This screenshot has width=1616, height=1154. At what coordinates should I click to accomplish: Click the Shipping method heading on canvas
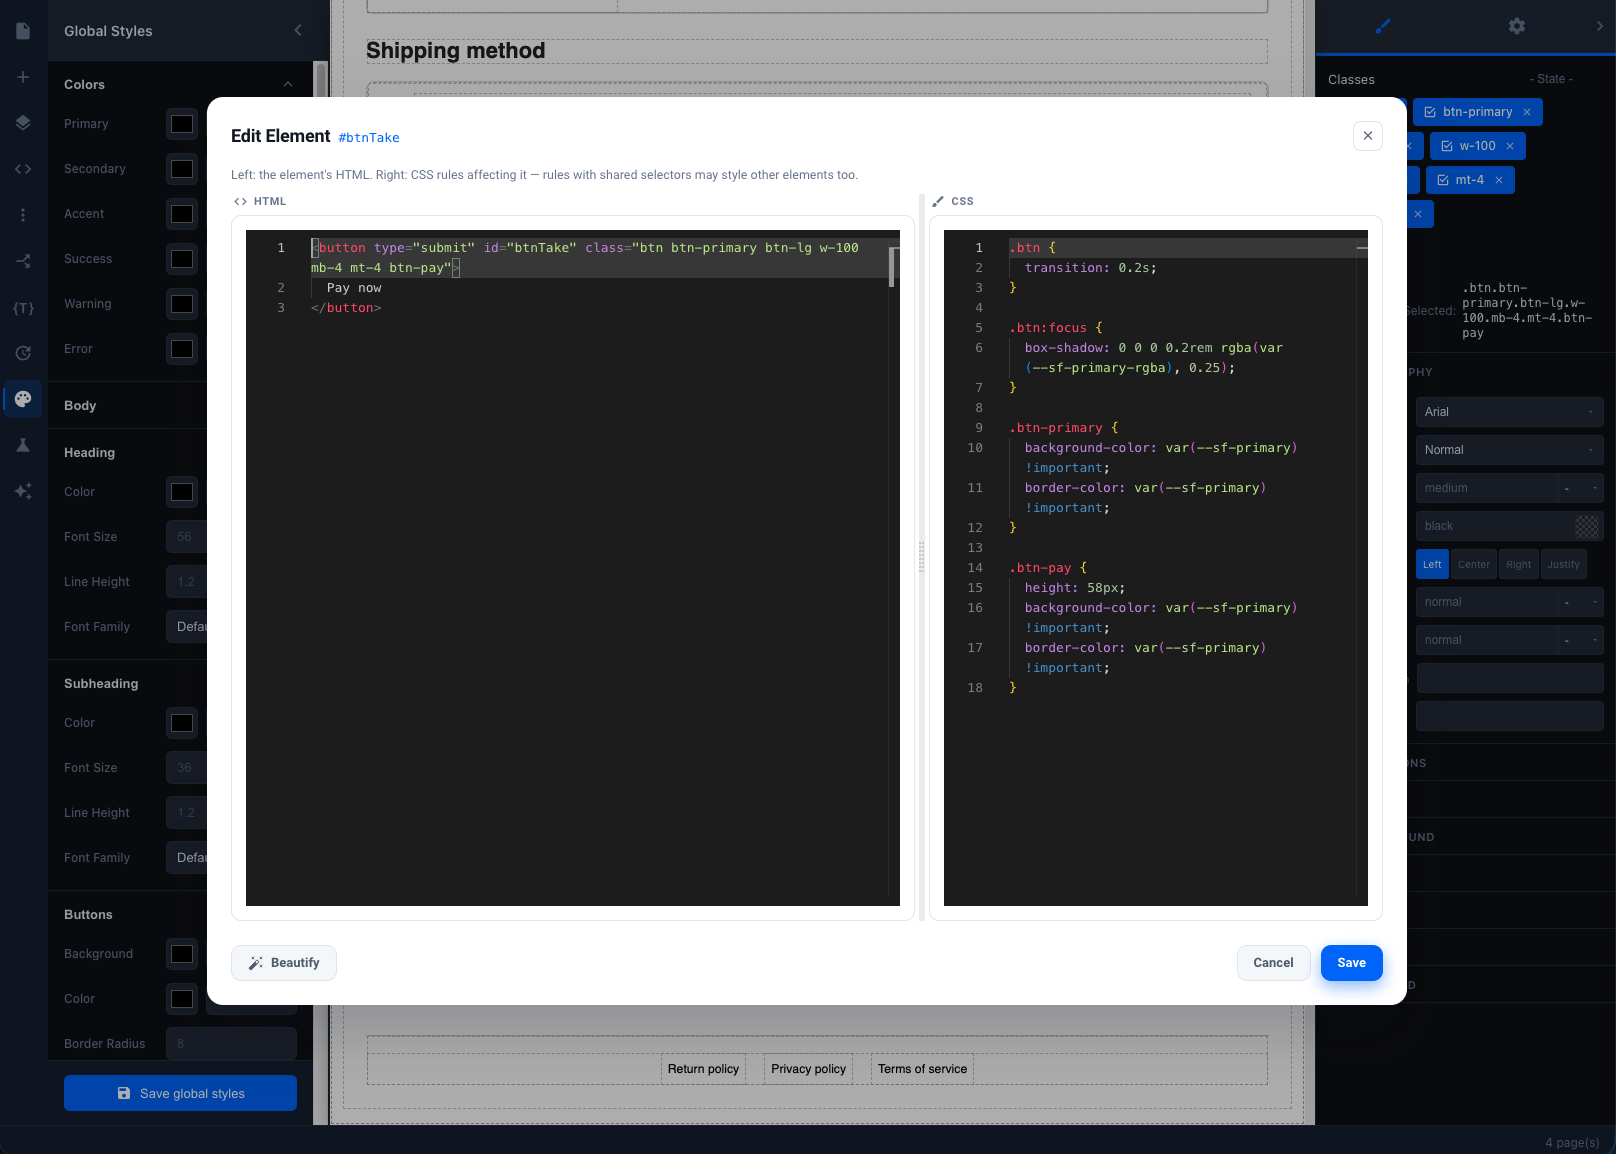(455, 51)
